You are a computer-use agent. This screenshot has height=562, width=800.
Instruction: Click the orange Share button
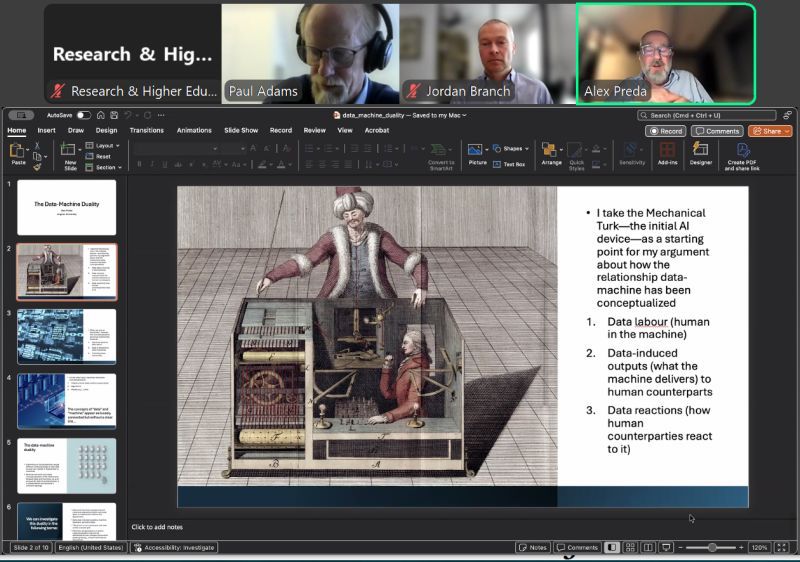(770, 131)
